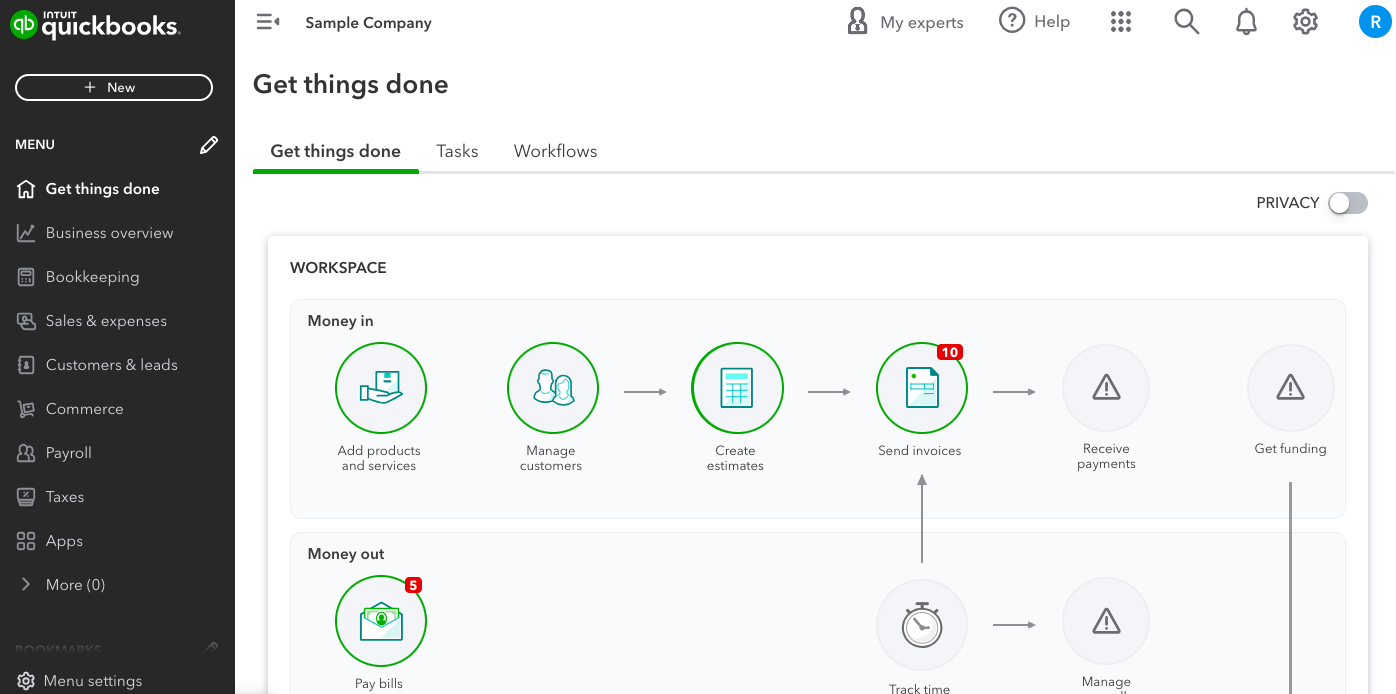This screenshot has width=1396, height=694.
Task: Click the red 5 badge on Pay bills
Action: coord(413,586)
